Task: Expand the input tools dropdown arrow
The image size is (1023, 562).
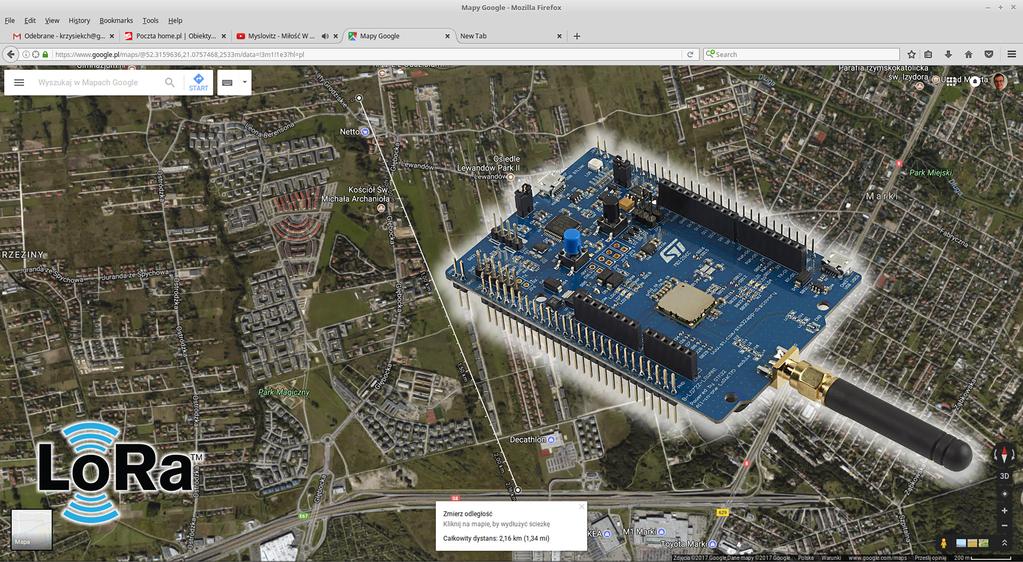Action: [x=245, y=82]
